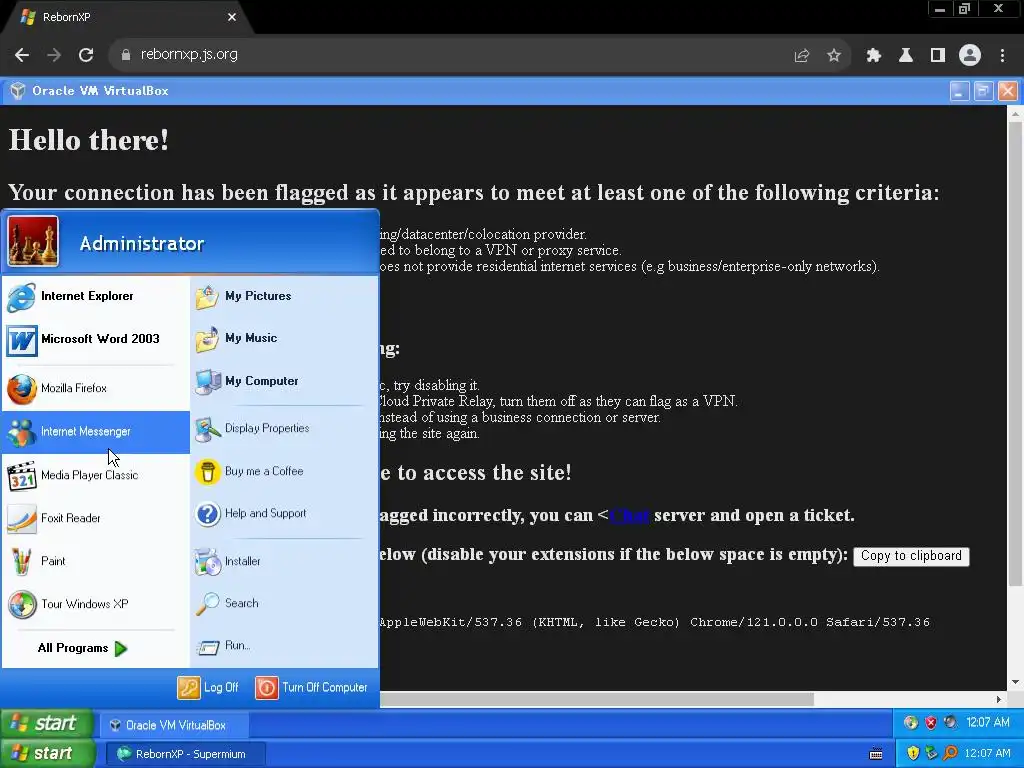Viewport: 1024px width, 768px height.
Task: Click Buy me a Coffee entry
Action: point(283,472)
